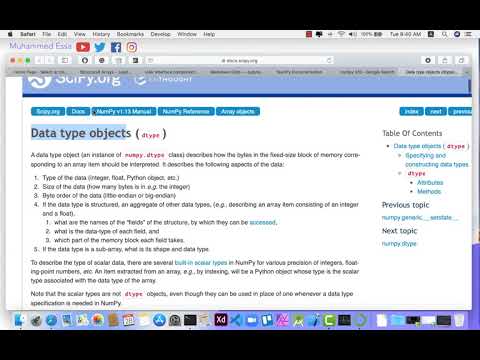Click the Share button in Safari toolbar
Screen dimensions: 480x360
tap(445, 60)
